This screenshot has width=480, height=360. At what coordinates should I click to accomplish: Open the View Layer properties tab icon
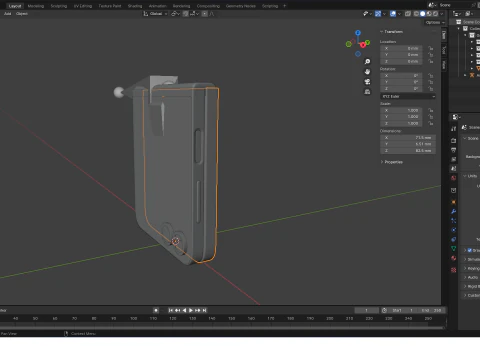(453, 159)
